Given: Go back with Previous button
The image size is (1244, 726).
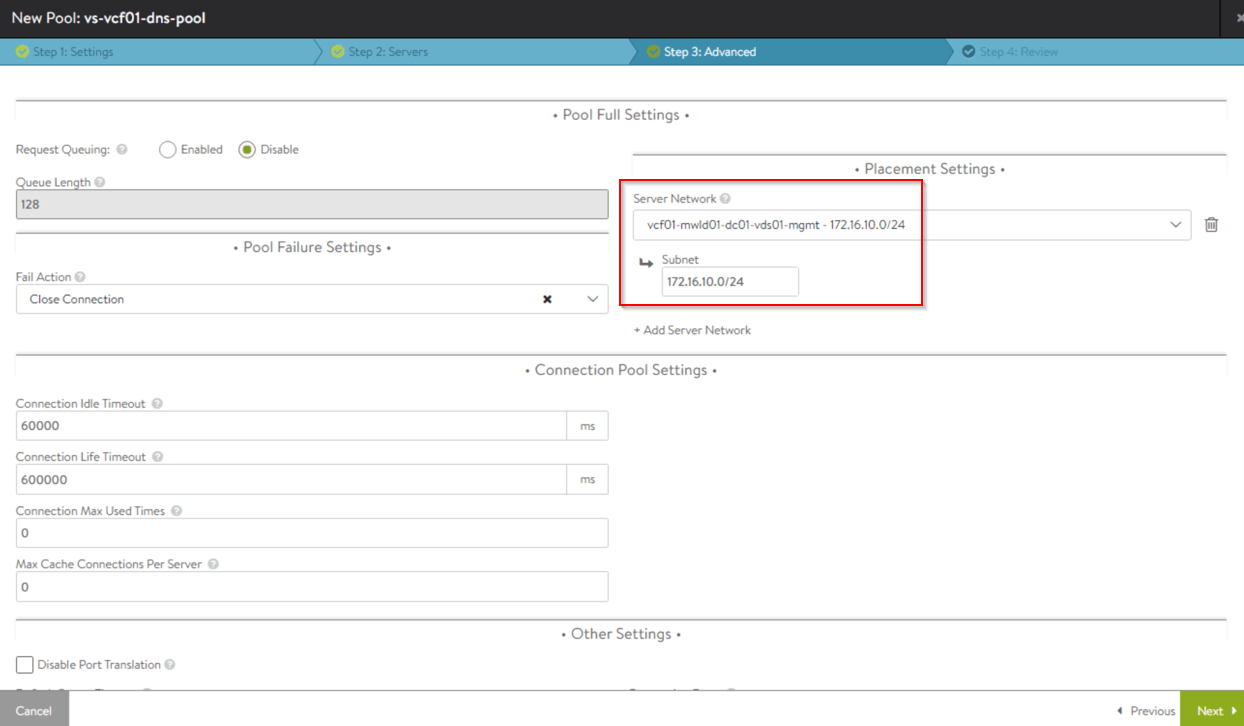Looking at the screenshot, I should click(1146, 711).
